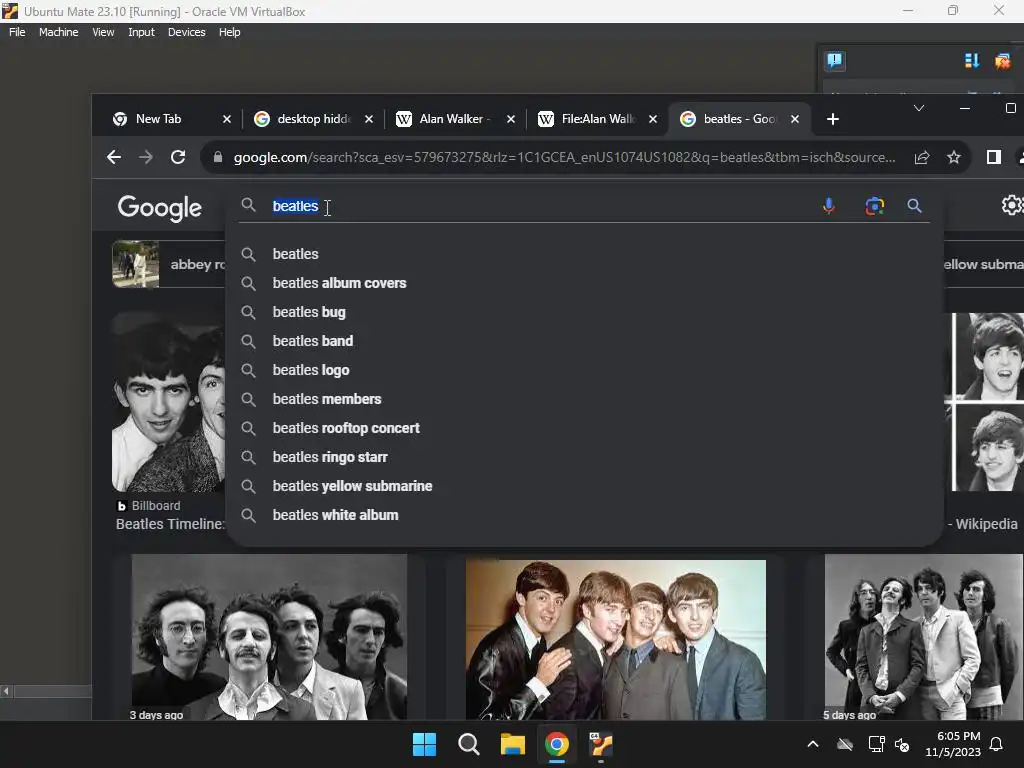Screen dimensions: 1024x768
Task: Click the blue arrows icon in VirtualBox panel
Action: tap(972, 61)
